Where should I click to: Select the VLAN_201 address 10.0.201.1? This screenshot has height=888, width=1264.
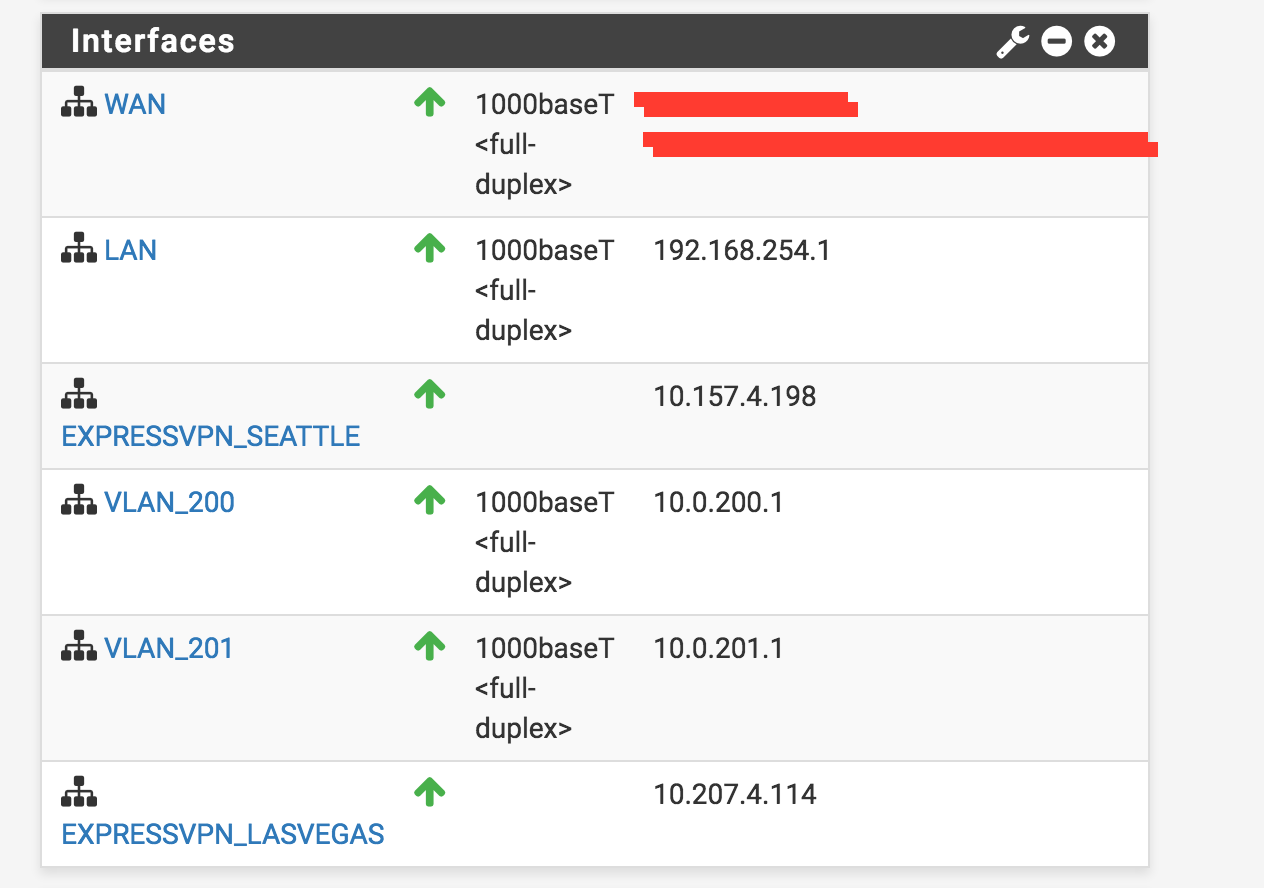[x=719, y=648]
